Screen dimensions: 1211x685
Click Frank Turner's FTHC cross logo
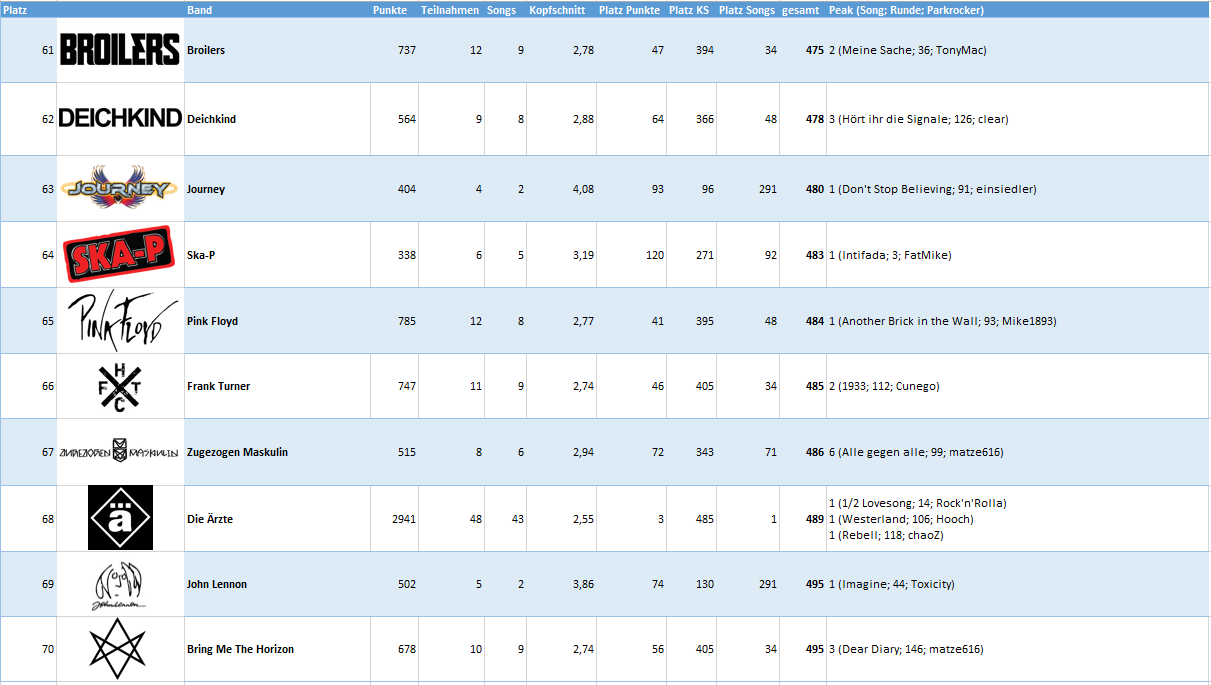(x=120, y=386)
